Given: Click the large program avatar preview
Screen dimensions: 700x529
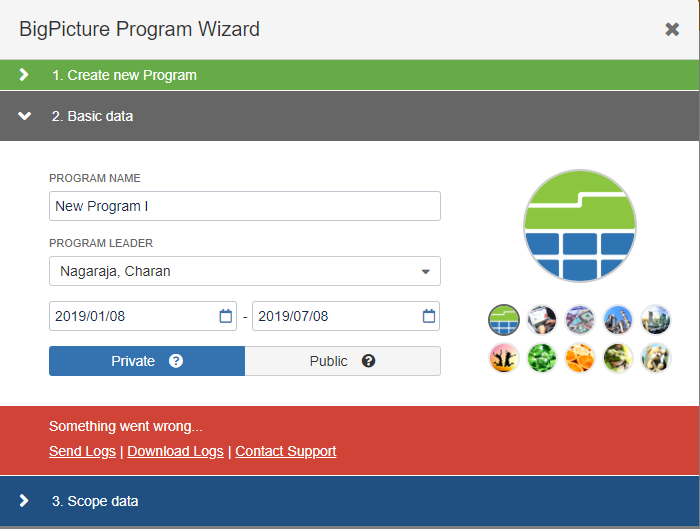Looking at the screenshot, I should pos(580,226).
